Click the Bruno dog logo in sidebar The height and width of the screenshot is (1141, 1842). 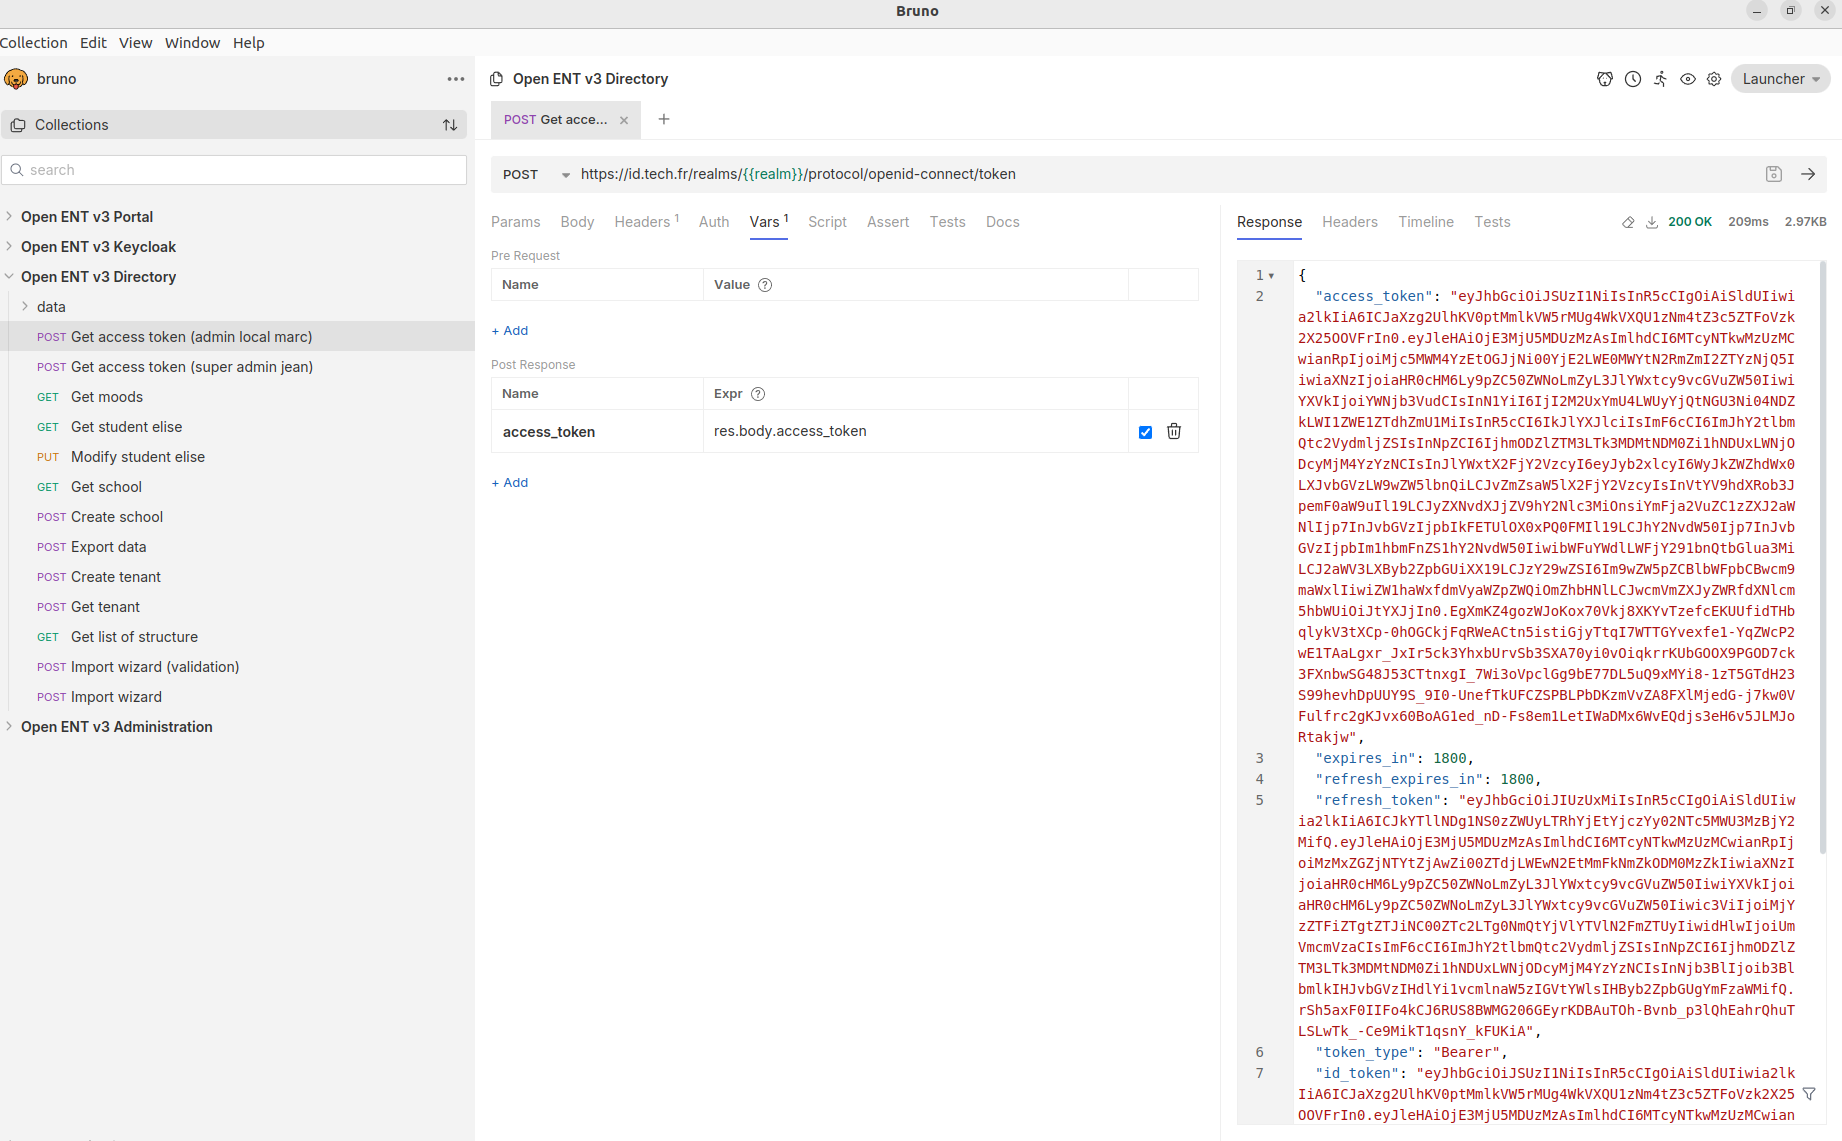coord(16,79)
